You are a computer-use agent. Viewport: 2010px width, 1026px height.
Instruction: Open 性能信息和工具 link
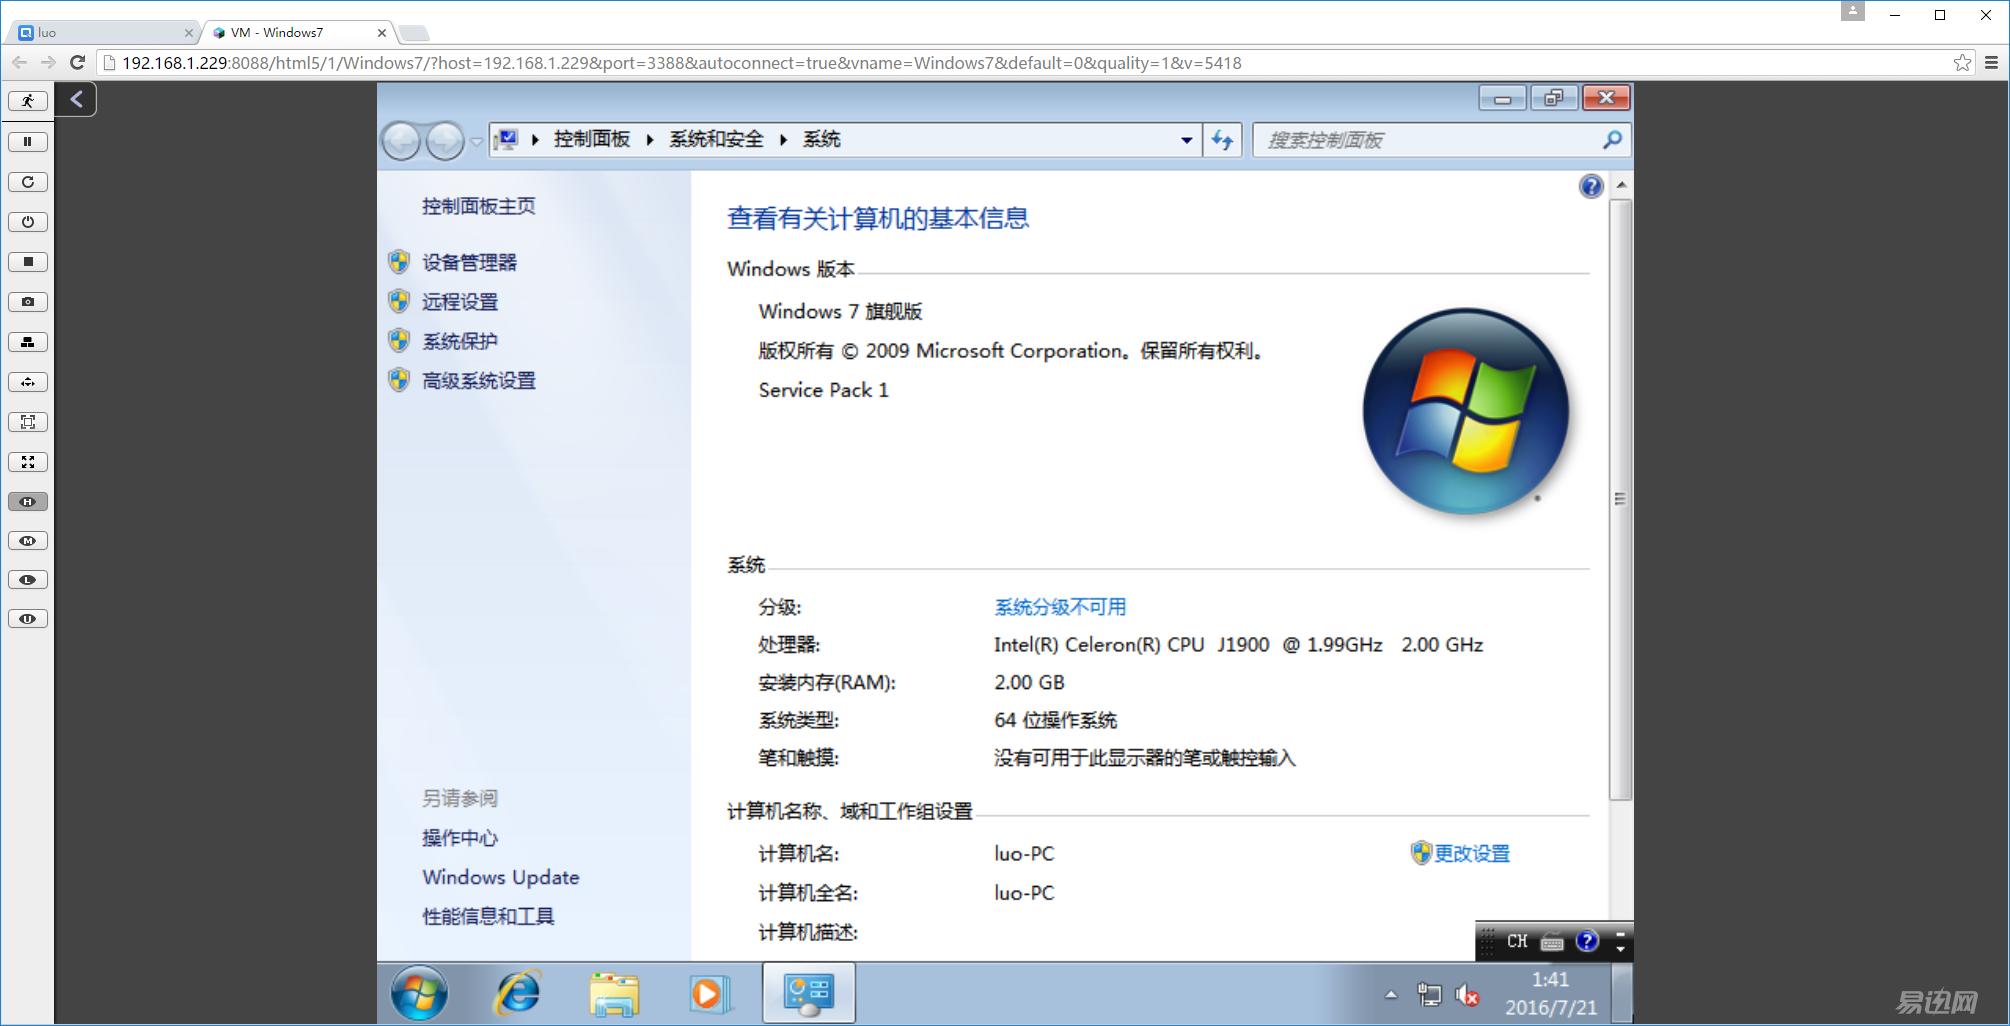click(x=488, y=916)
